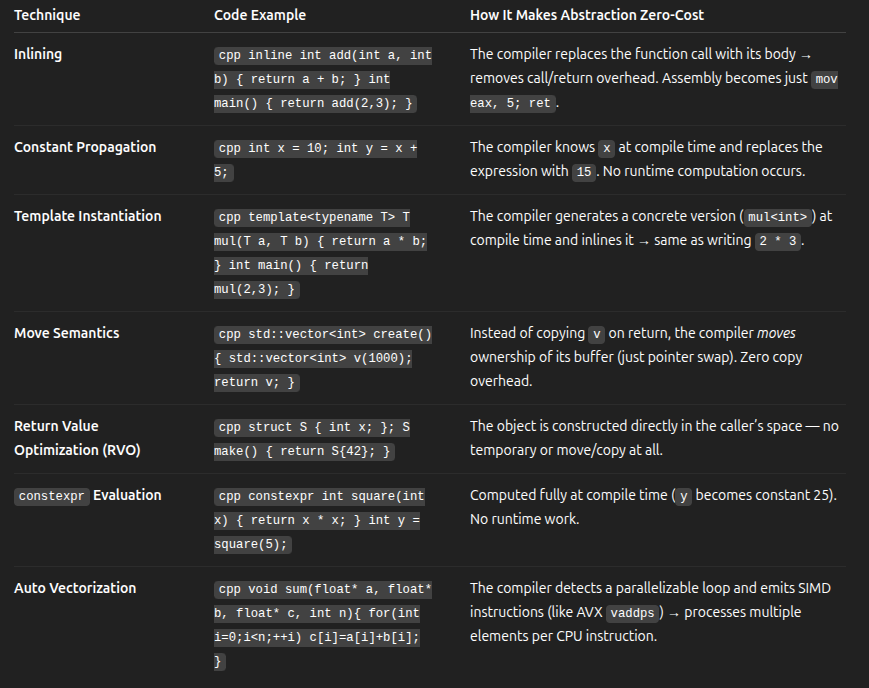This screenshot has height=688, width=869.
Task: Click the Constant Propagation technique cell
Action: [85, 147]
